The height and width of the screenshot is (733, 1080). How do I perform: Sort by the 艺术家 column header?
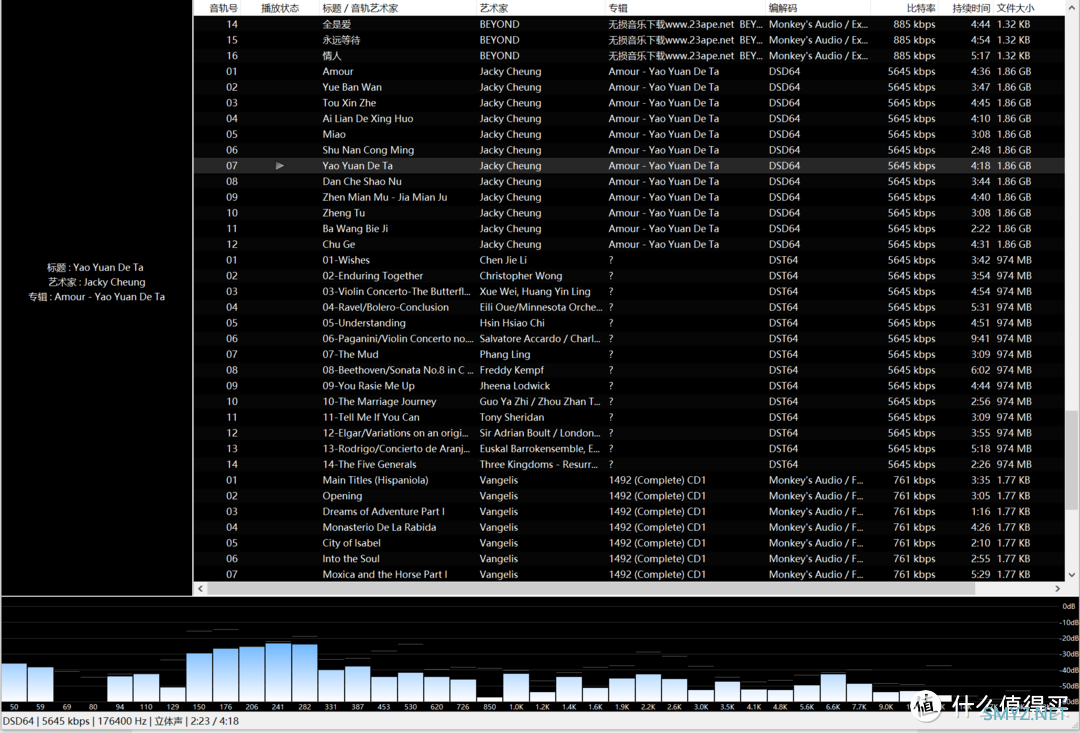[x=493, y=8]
